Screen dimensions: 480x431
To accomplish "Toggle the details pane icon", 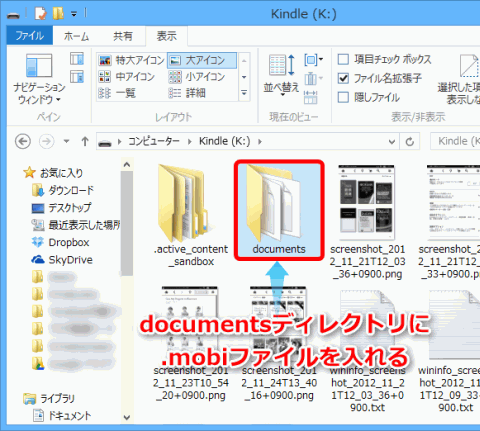I will point(77,77).
